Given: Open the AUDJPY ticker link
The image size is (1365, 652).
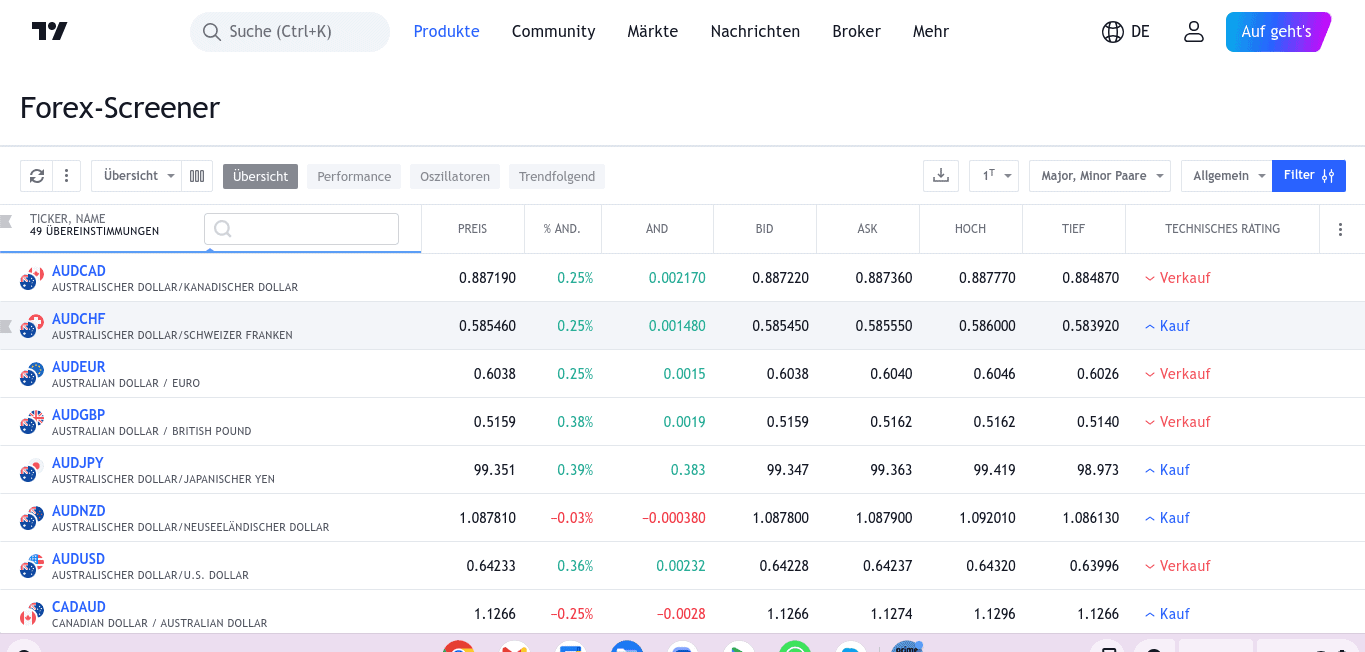Looking at the screenshot, I should click(78, 463).
